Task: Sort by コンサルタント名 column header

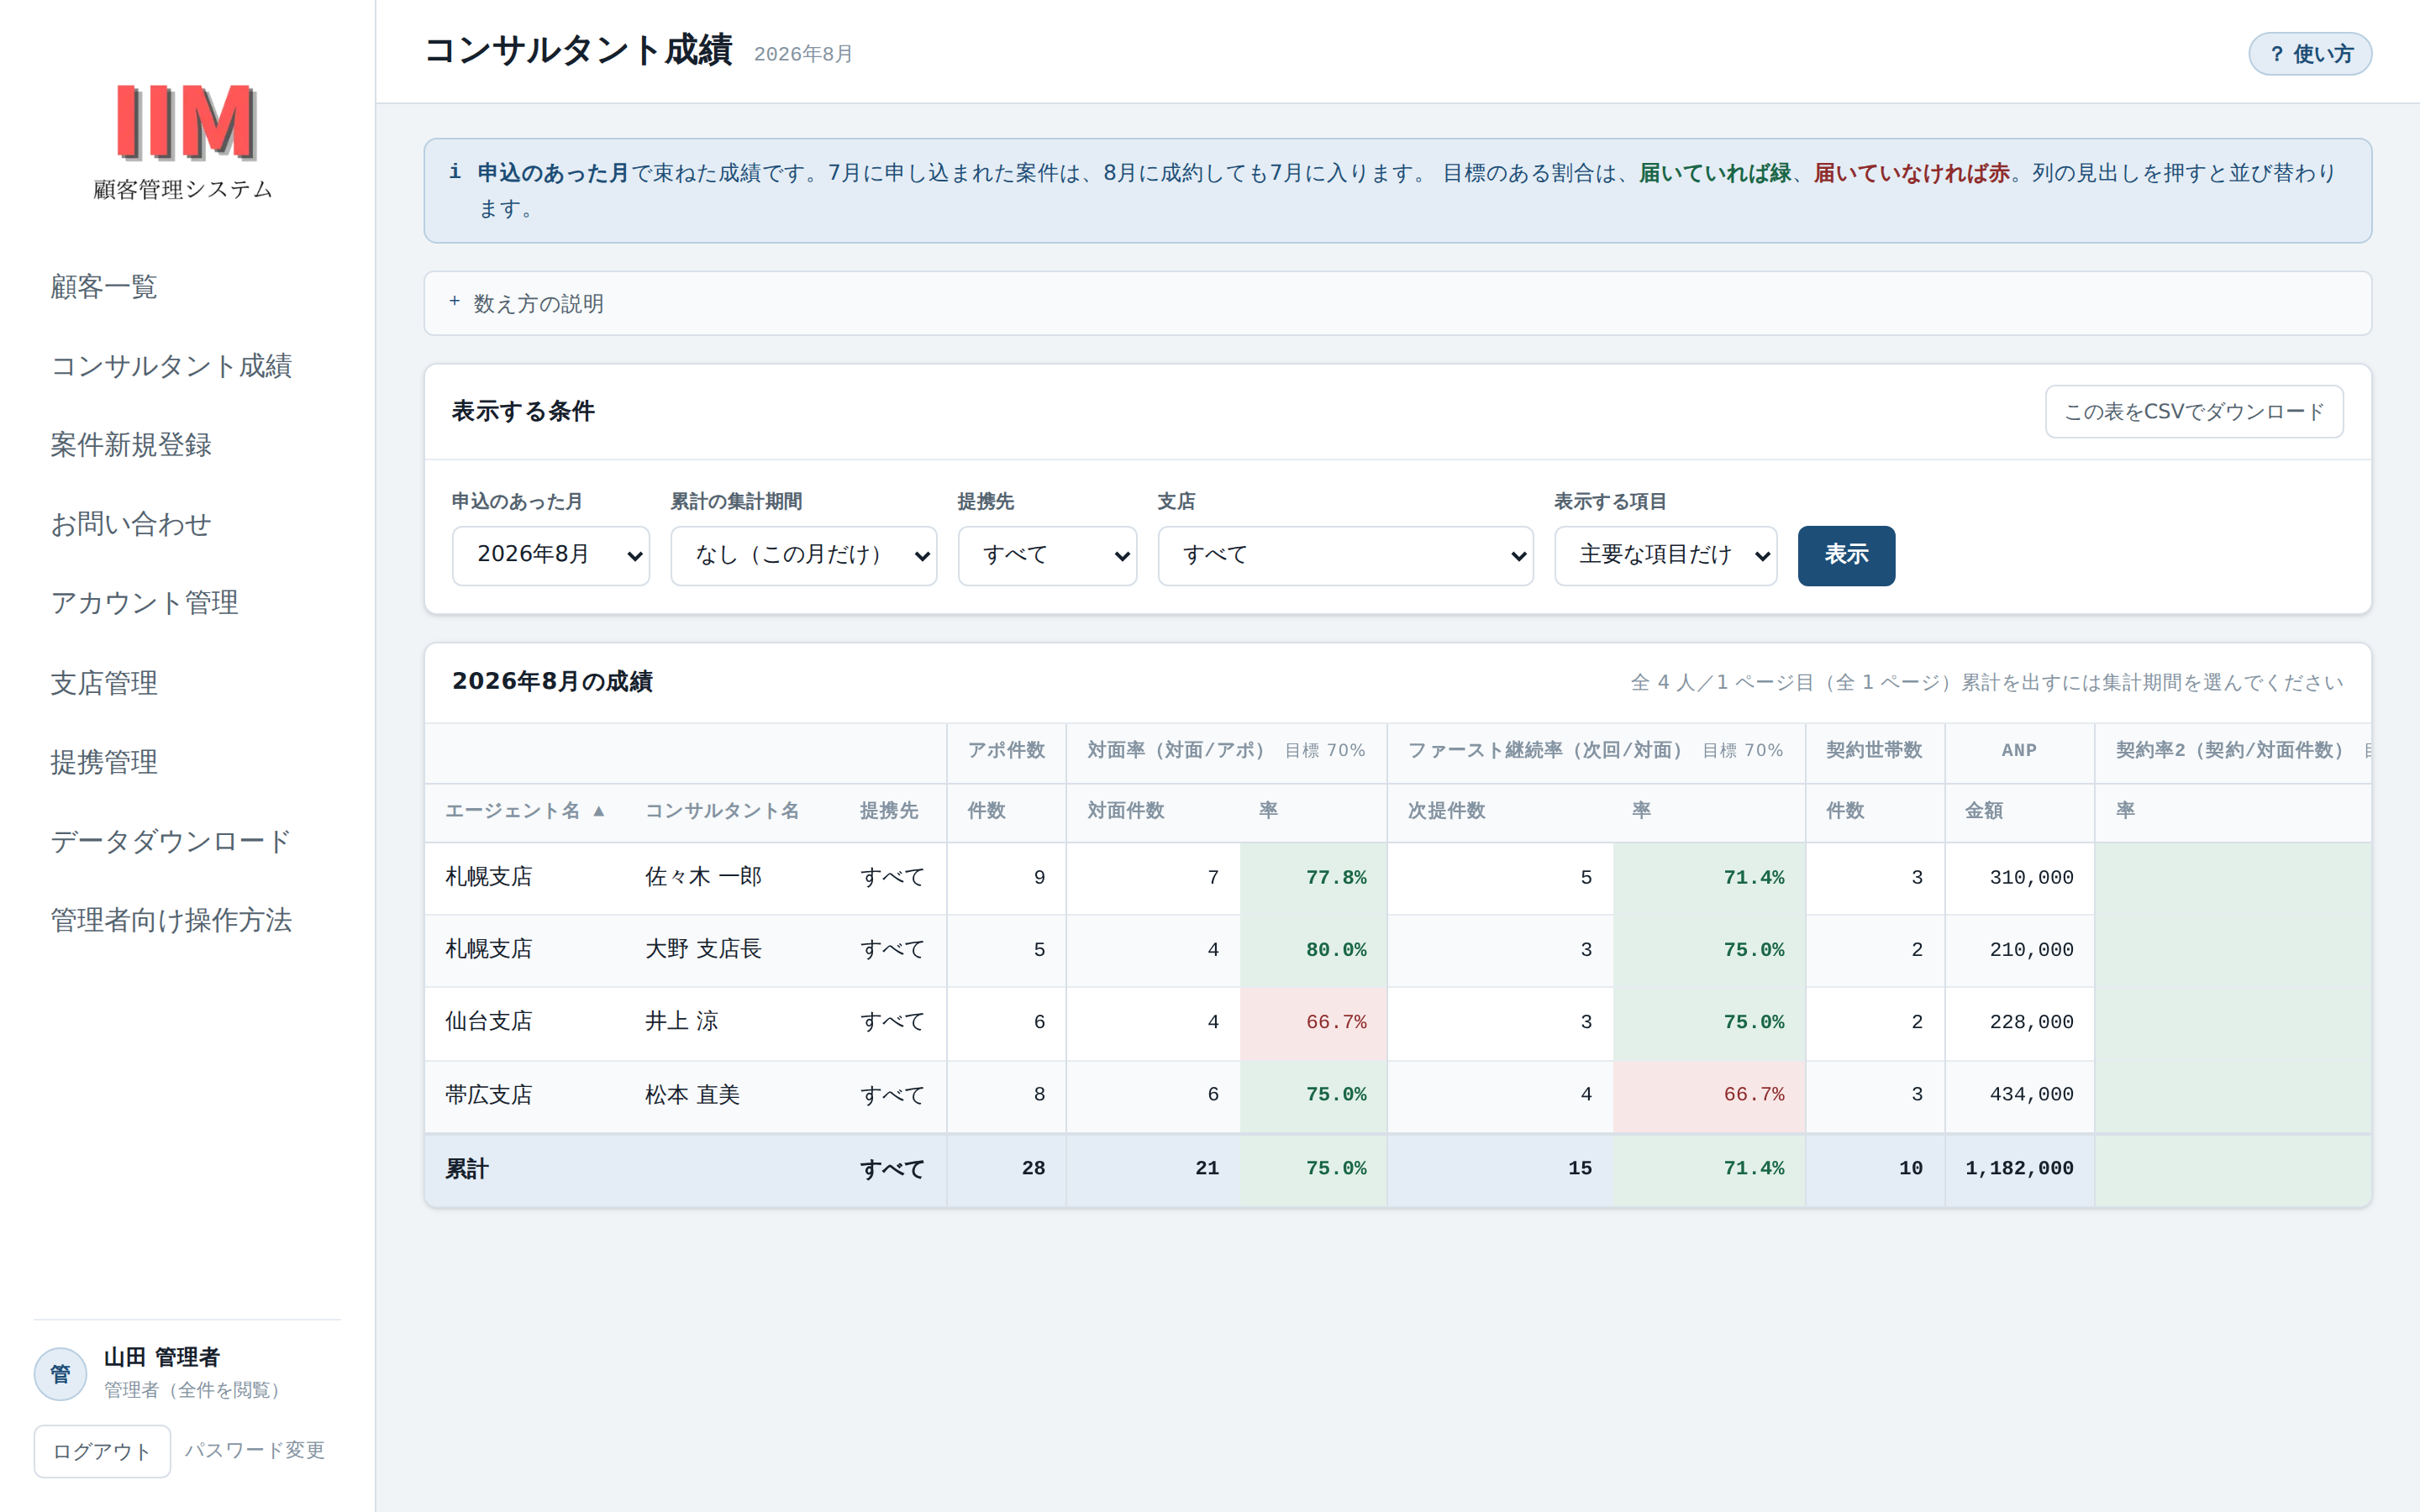Action: [x=722, y=811]
